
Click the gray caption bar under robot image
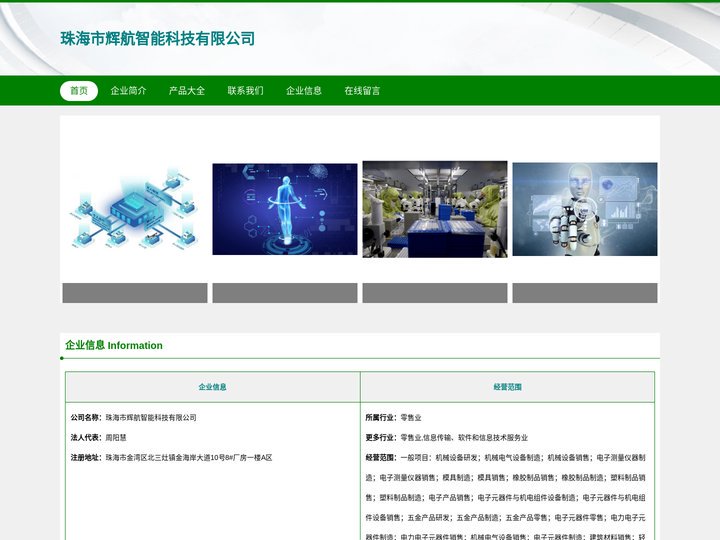point(585,293)
